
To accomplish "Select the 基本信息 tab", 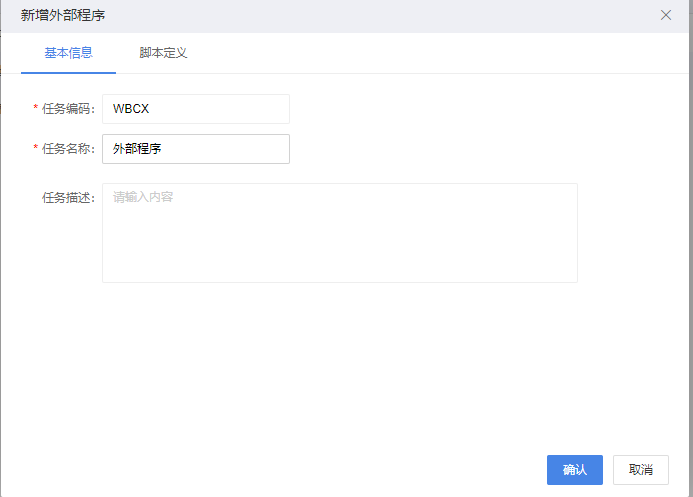I will (69, 53).
